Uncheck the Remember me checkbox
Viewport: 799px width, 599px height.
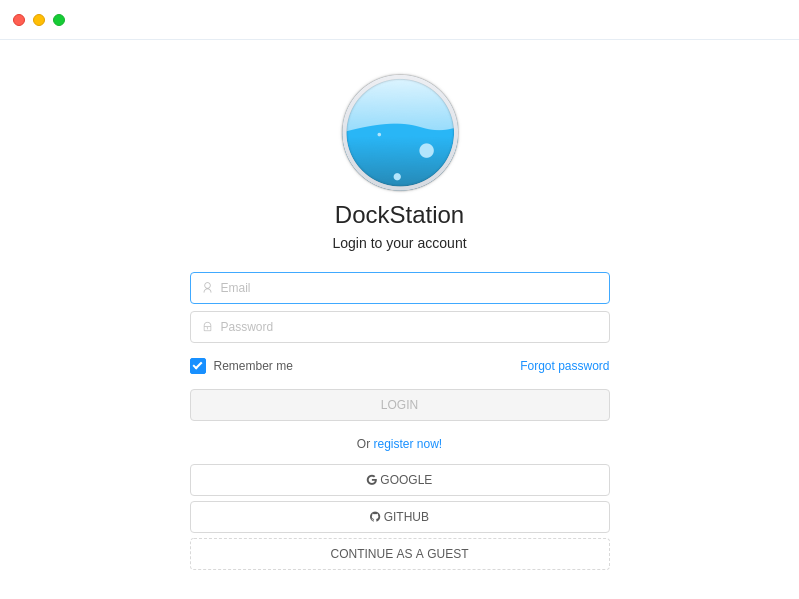[198, 366]
